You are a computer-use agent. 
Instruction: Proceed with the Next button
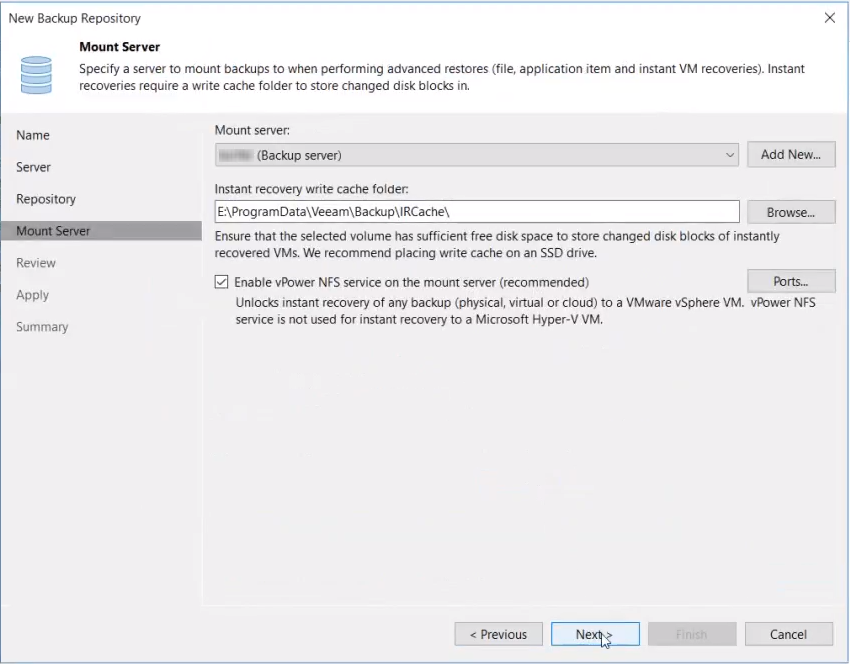click(594, 634)
